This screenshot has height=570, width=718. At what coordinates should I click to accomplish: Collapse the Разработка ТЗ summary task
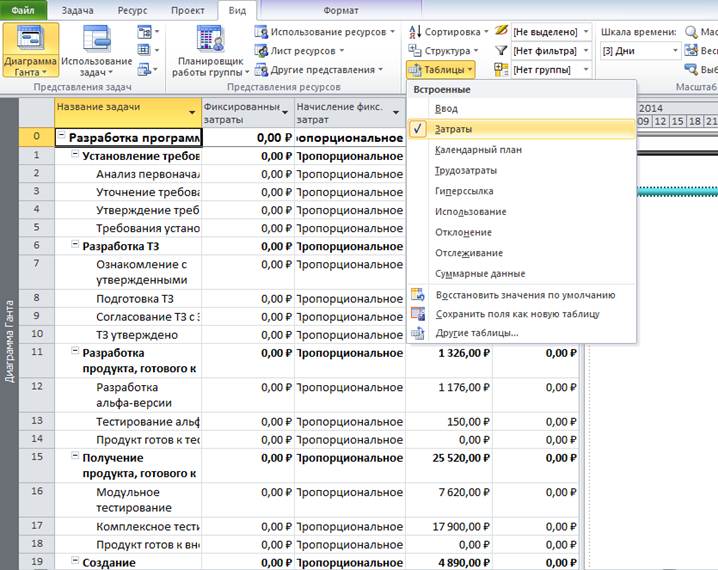click(75, 246)
